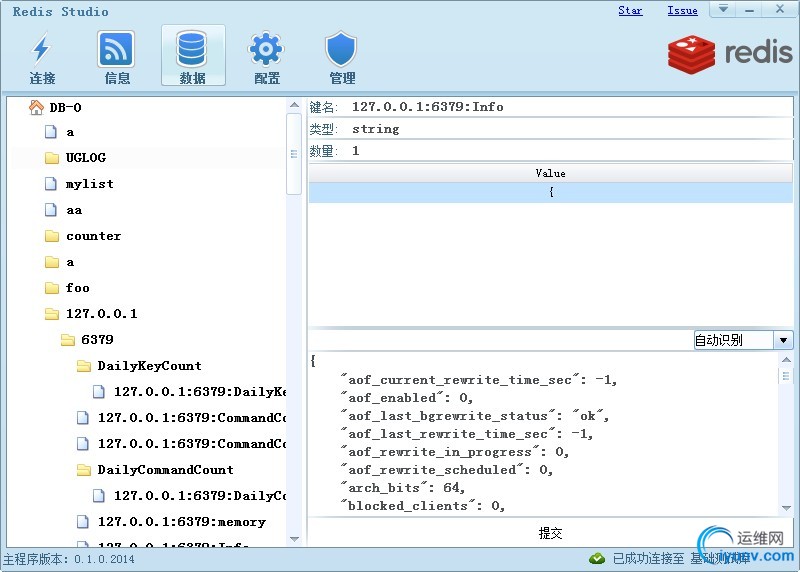Click the DailyCommandCount folder icon

(84, 469)
